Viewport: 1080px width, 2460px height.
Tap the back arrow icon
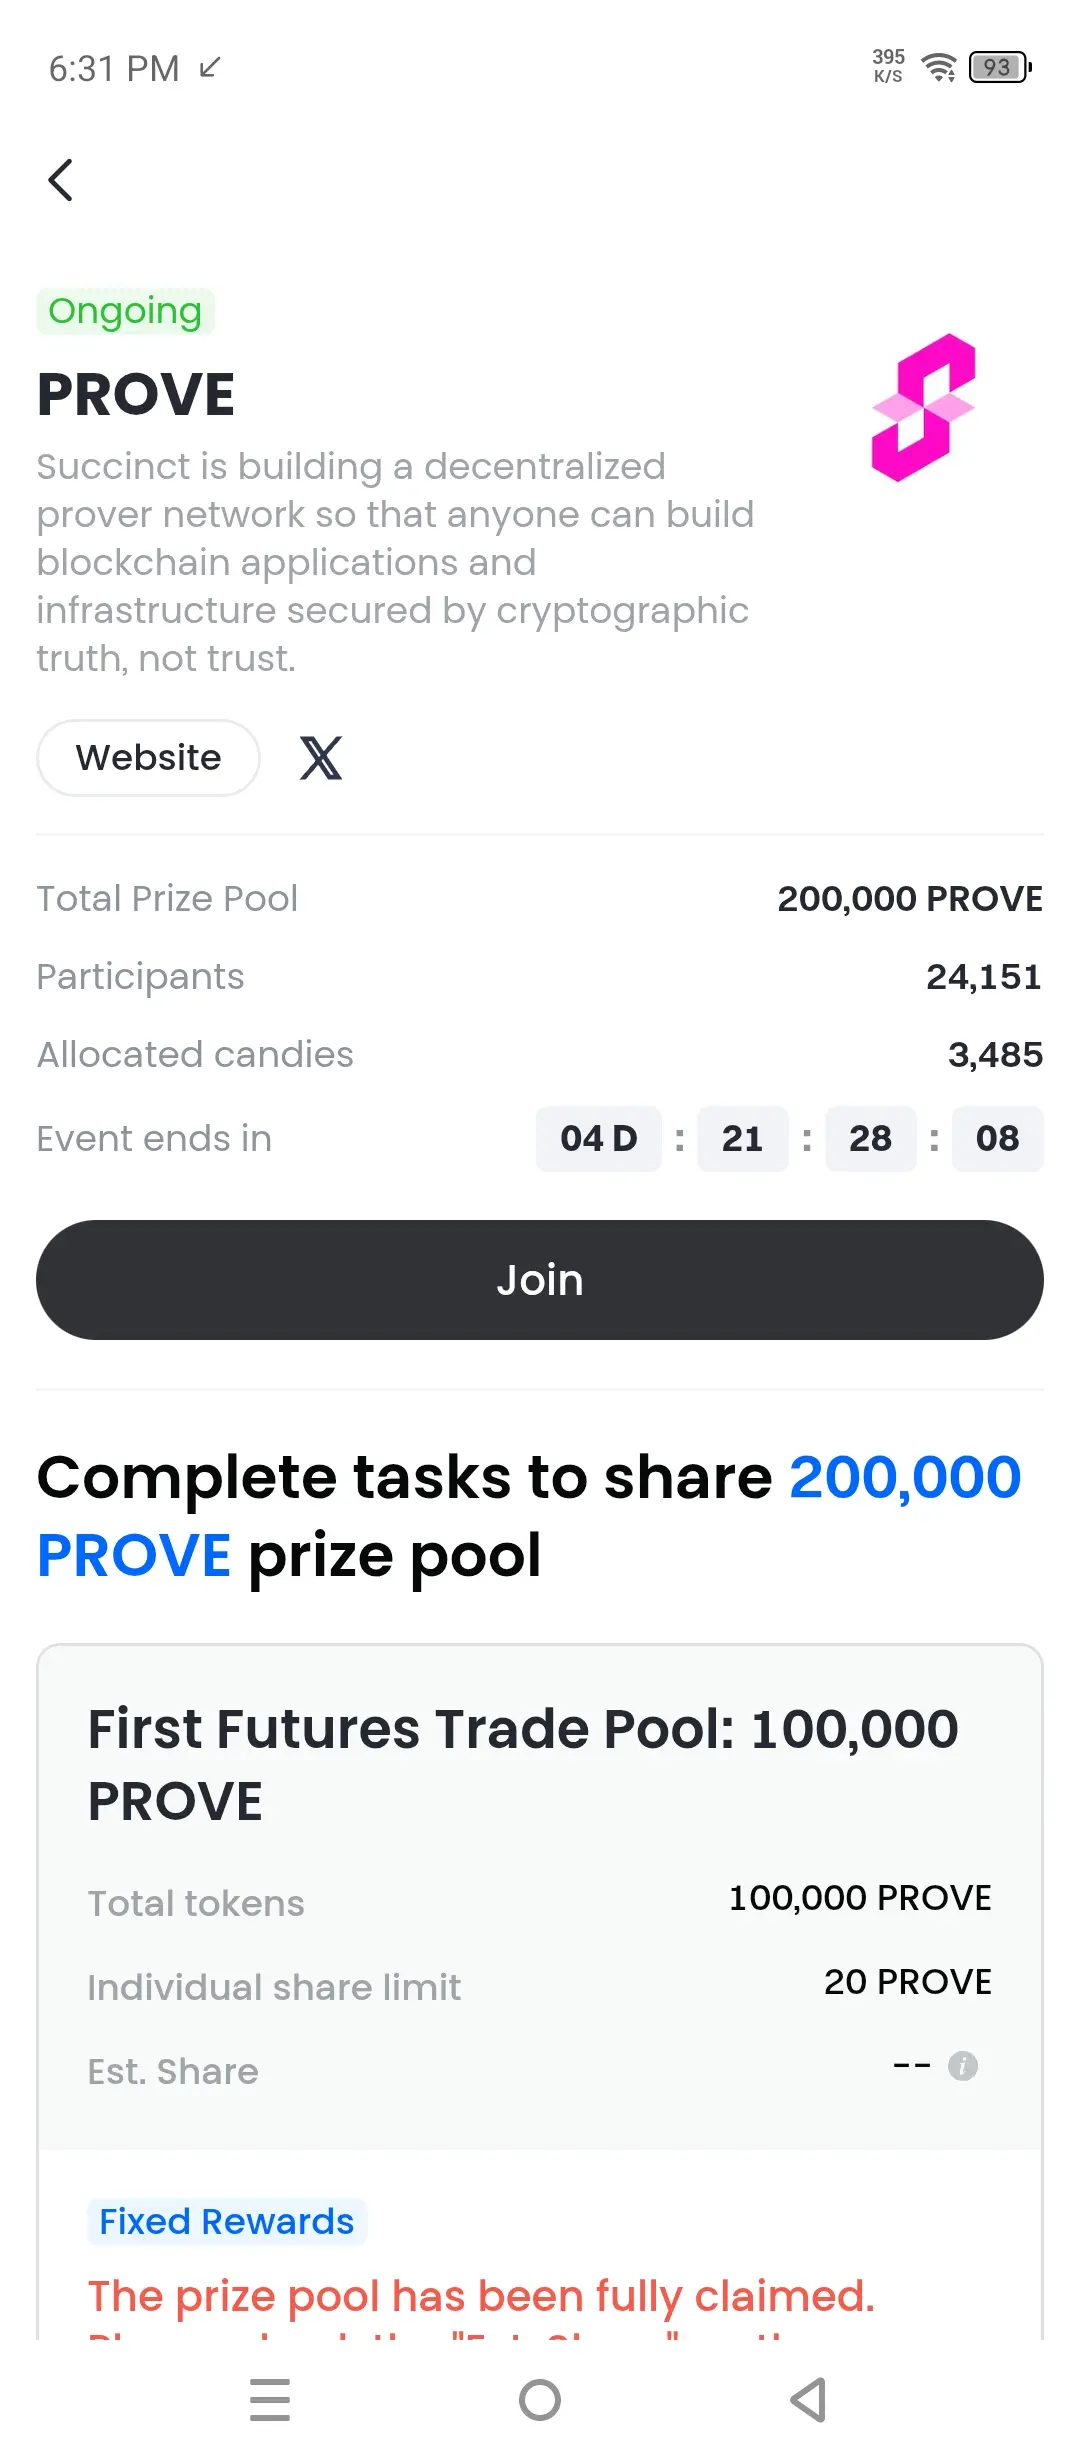(60, 180)
